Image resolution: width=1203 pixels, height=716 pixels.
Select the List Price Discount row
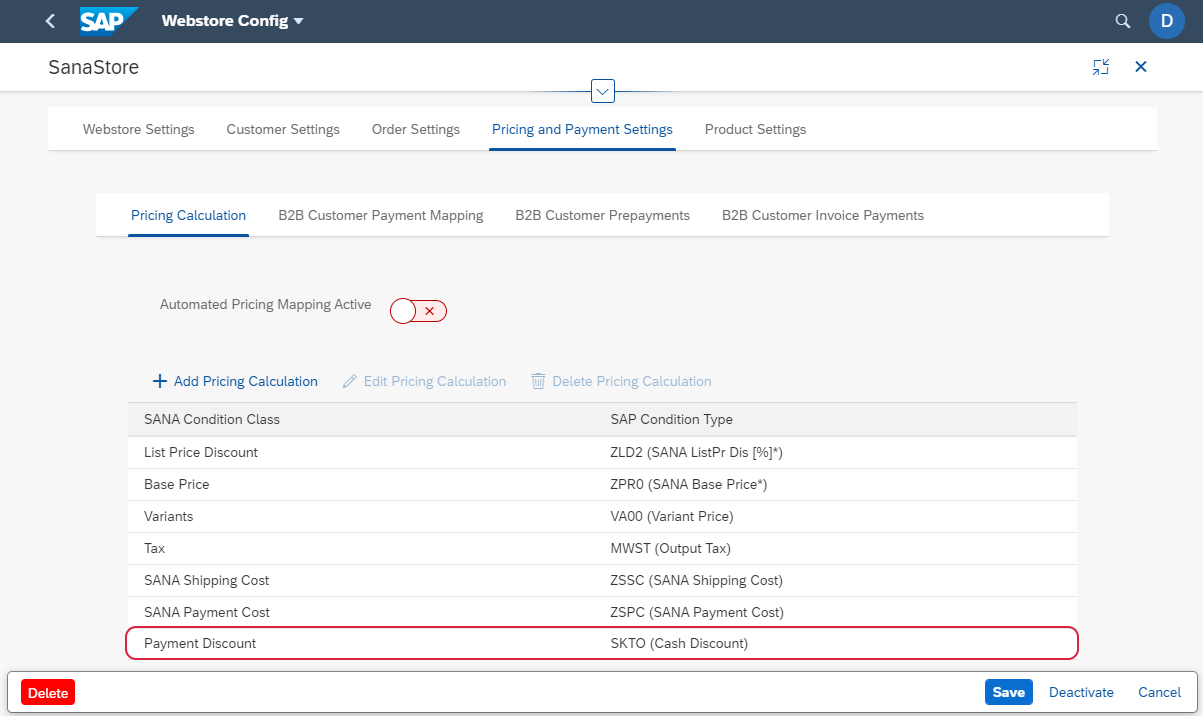pos(602,453)
